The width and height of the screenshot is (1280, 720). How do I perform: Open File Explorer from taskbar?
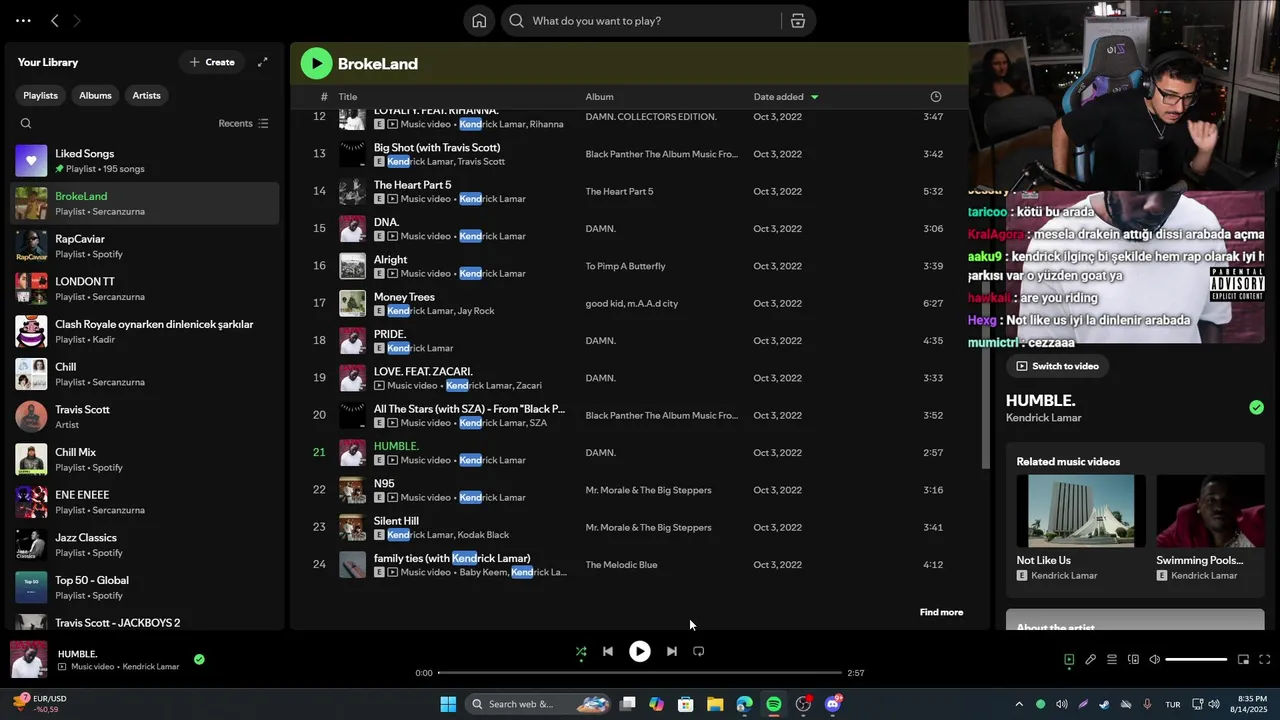click(715, 704)
